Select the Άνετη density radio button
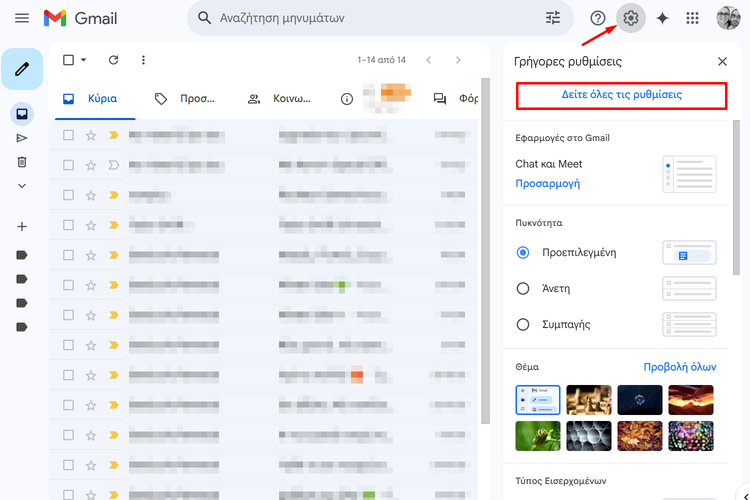This screenshot has height=500, width=750. click(x=522, y=288)
